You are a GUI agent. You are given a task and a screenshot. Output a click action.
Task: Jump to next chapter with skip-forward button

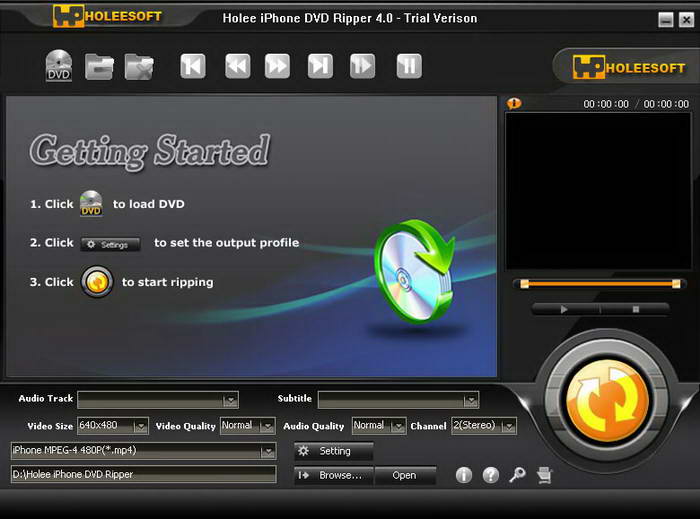pos(320,66)
